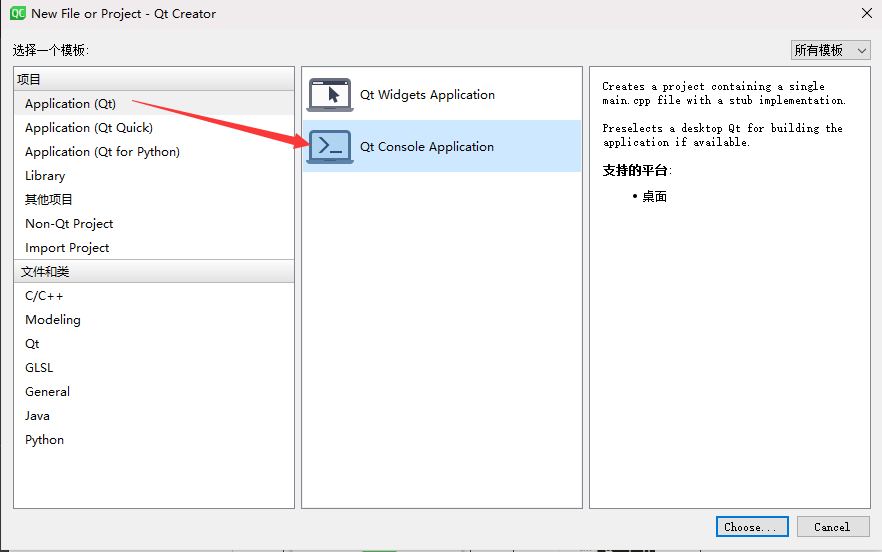Select Application (Qt for Python) category
The width and height of the screenshot is (882, 552).
click(154, 152)
